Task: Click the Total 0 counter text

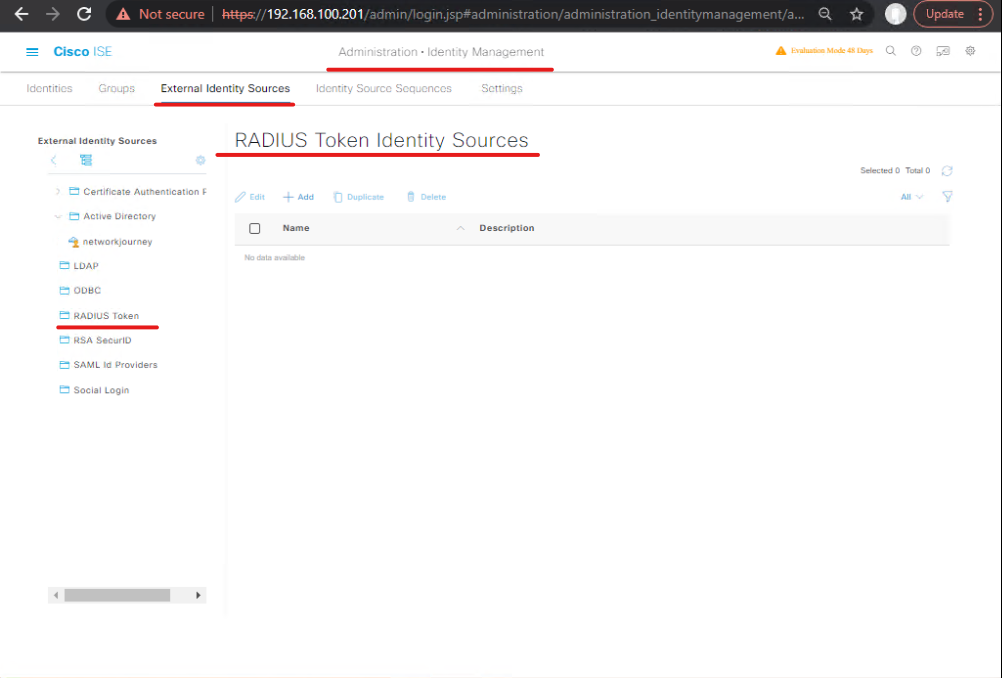Action: tap(918, 171)
